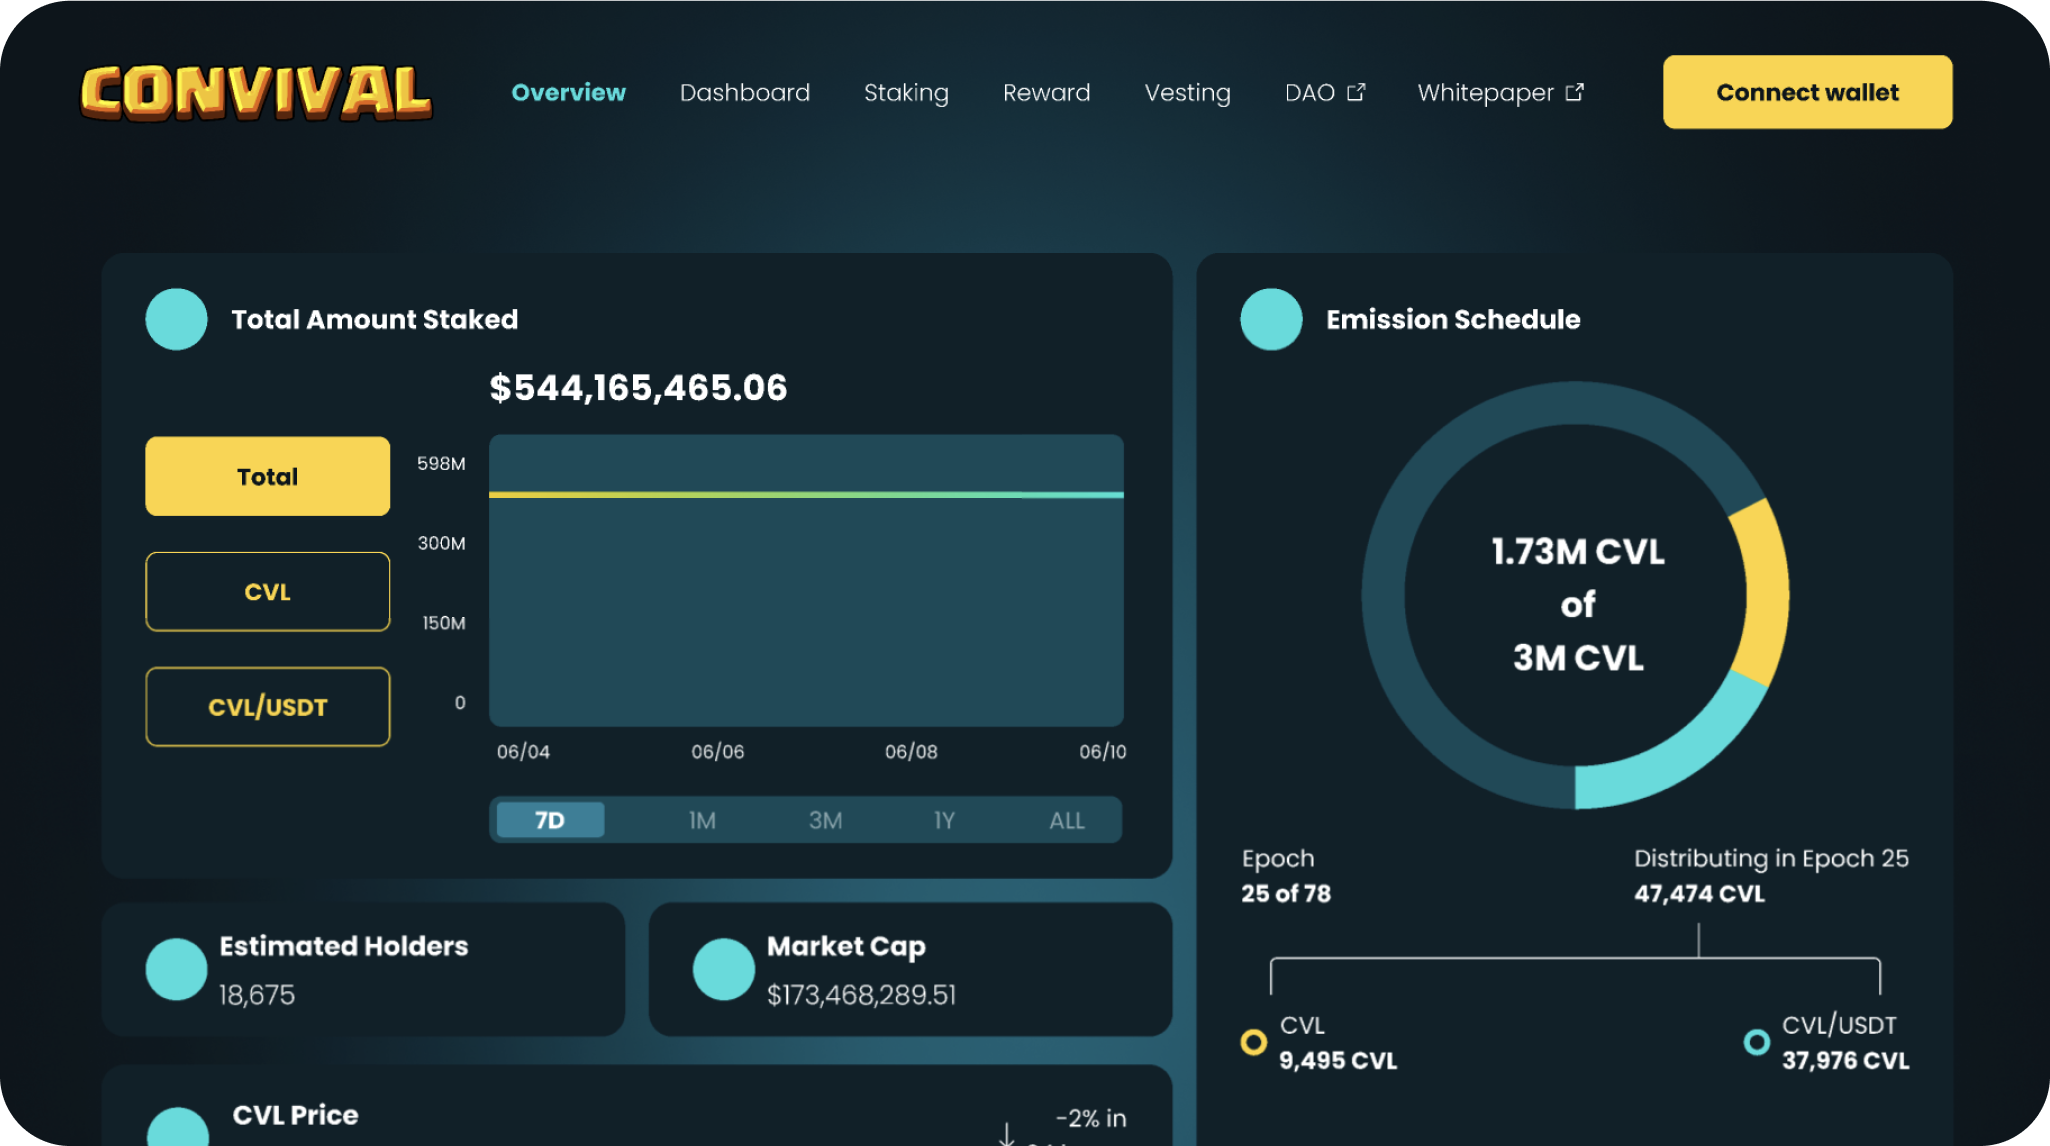
Task: Open the Vesting page
Action: [x=1187, y=93]
